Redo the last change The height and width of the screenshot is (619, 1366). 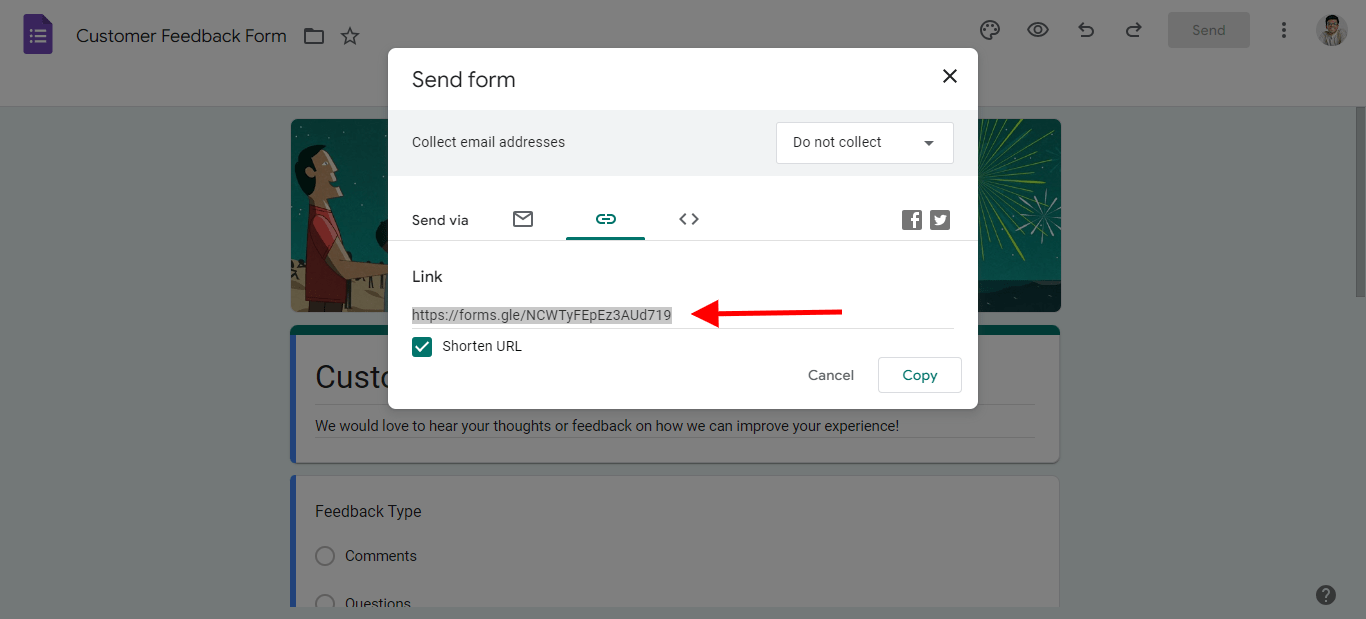(1133, 30)
